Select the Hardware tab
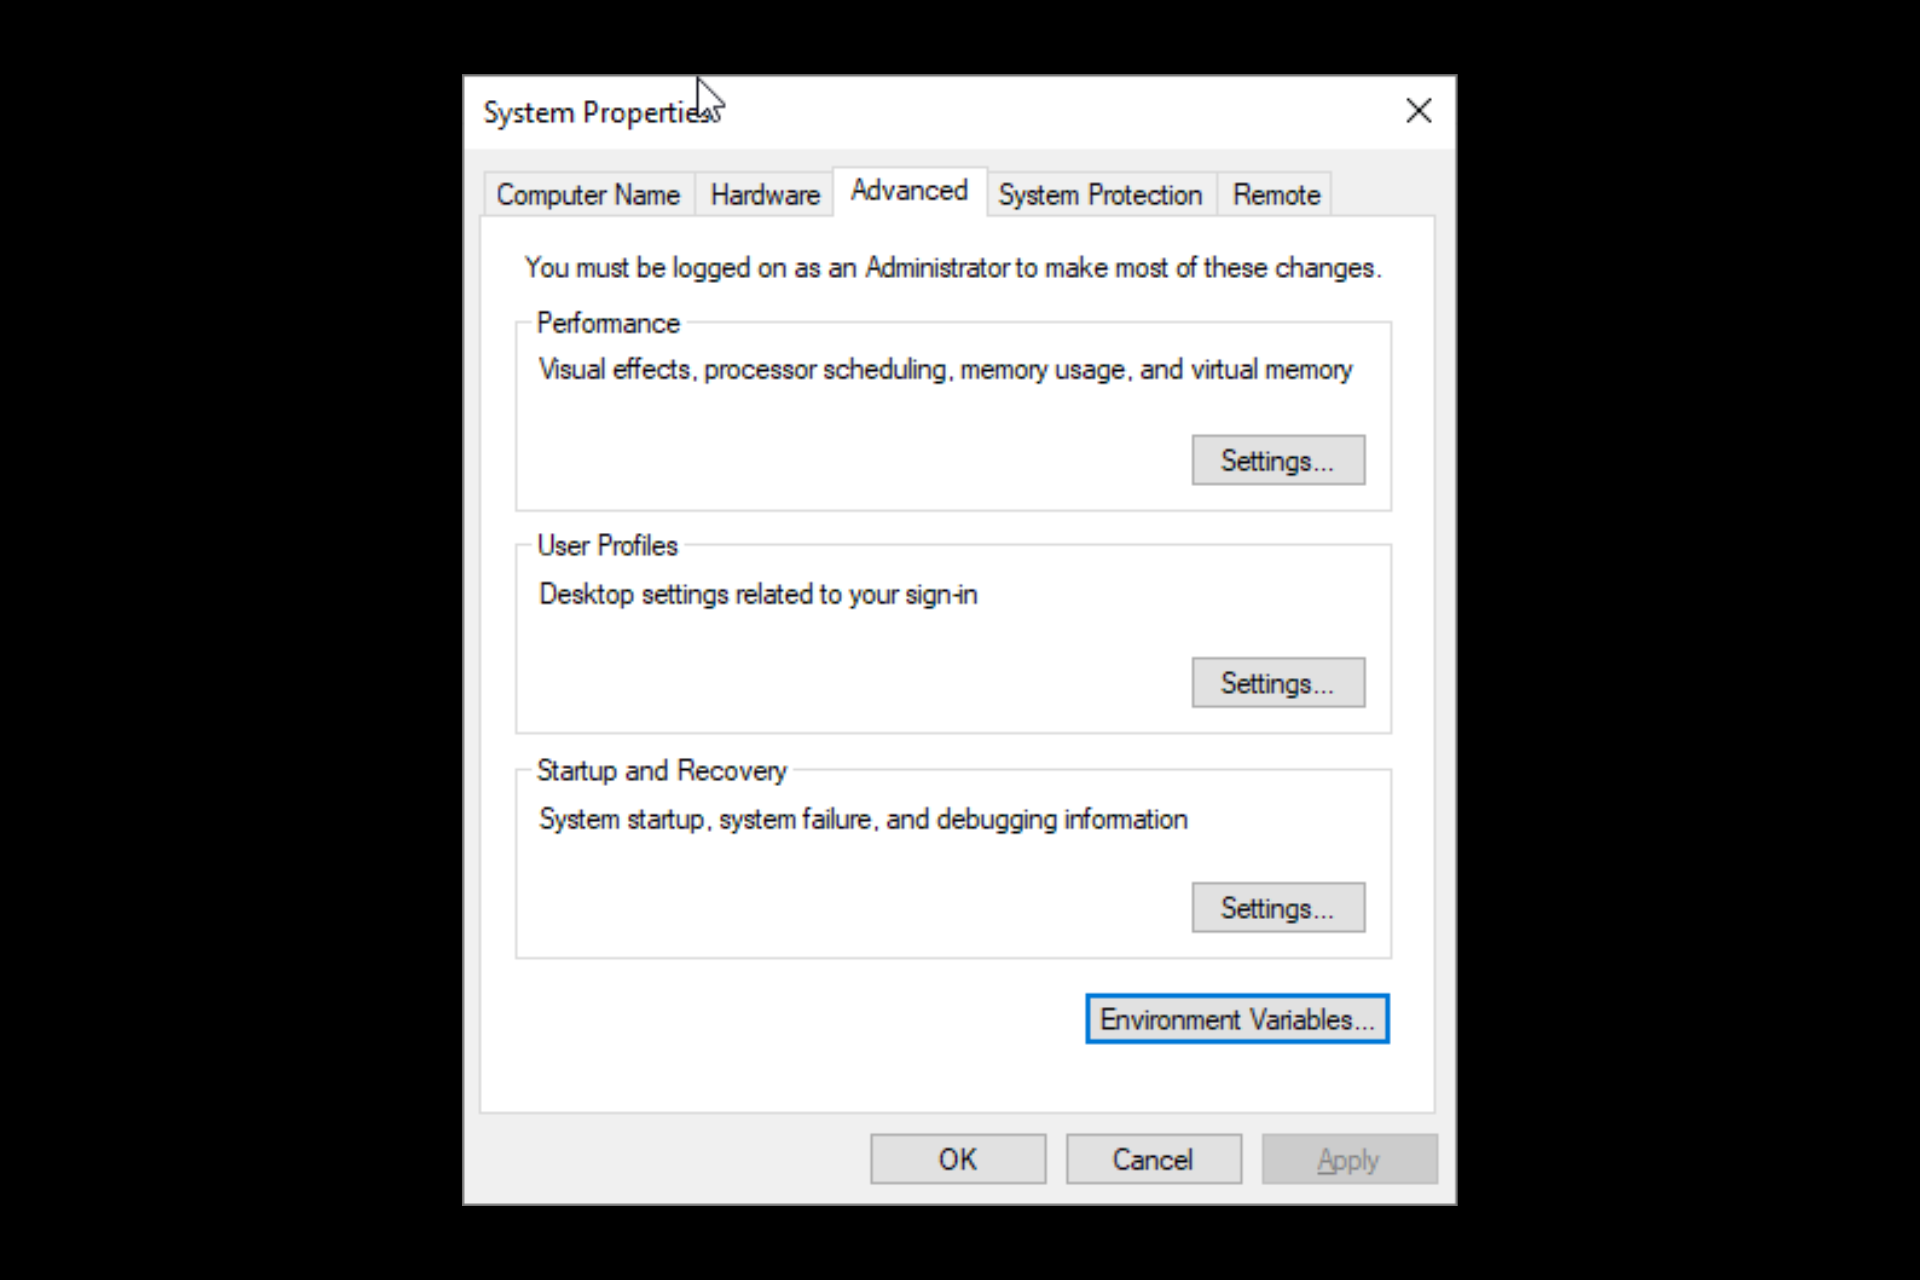Viewport: 1920px width, 1280px height. point(763,193)
